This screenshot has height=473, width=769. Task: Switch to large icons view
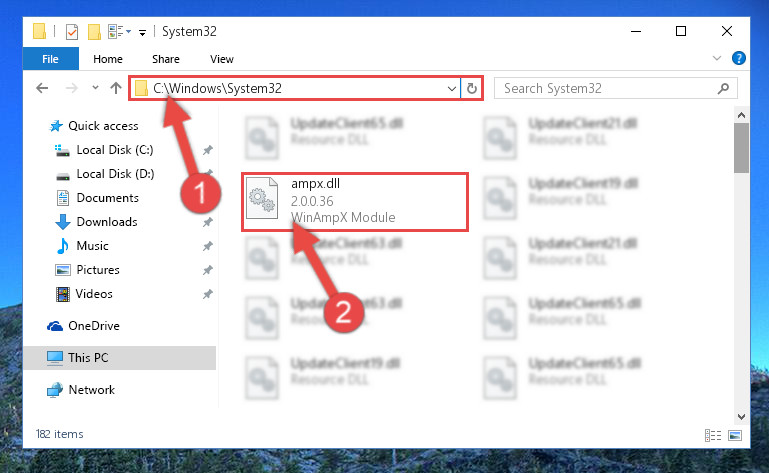(735, 435)
